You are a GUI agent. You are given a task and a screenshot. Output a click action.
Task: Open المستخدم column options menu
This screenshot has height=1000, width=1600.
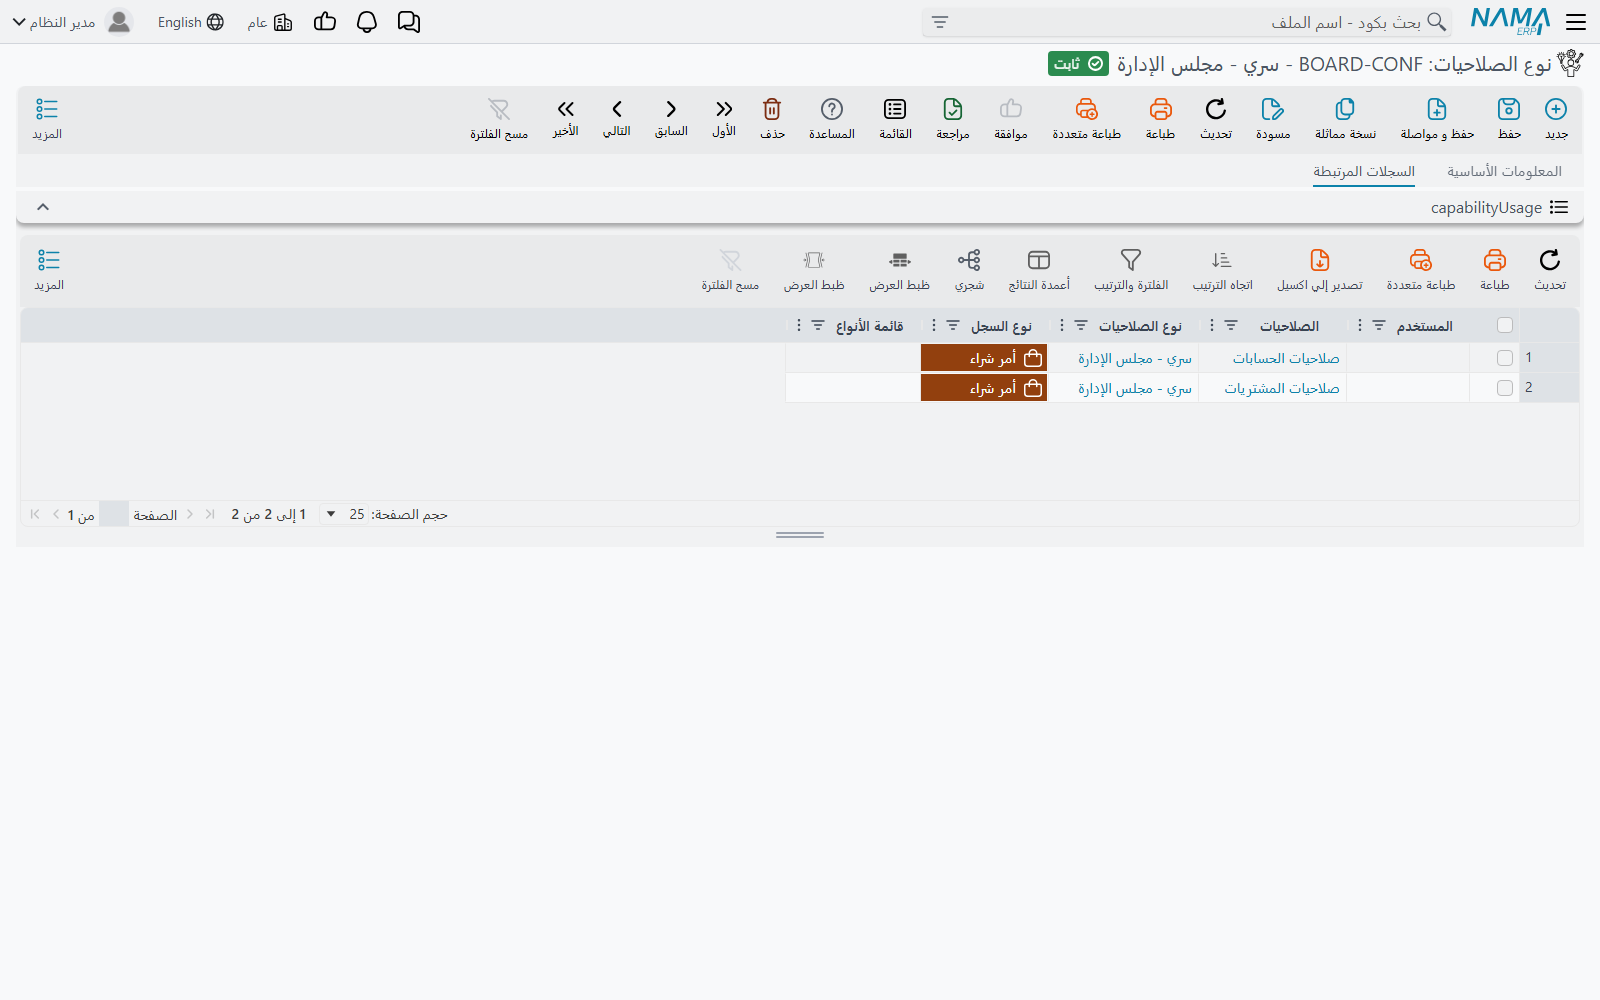[1360, 326]
